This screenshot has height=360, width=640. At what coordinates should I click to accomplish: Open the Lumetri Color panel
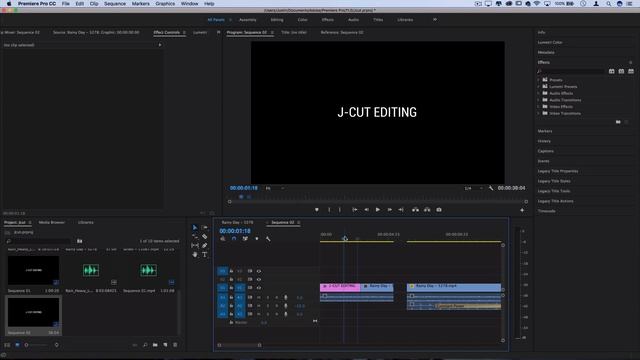click(550, 42)
